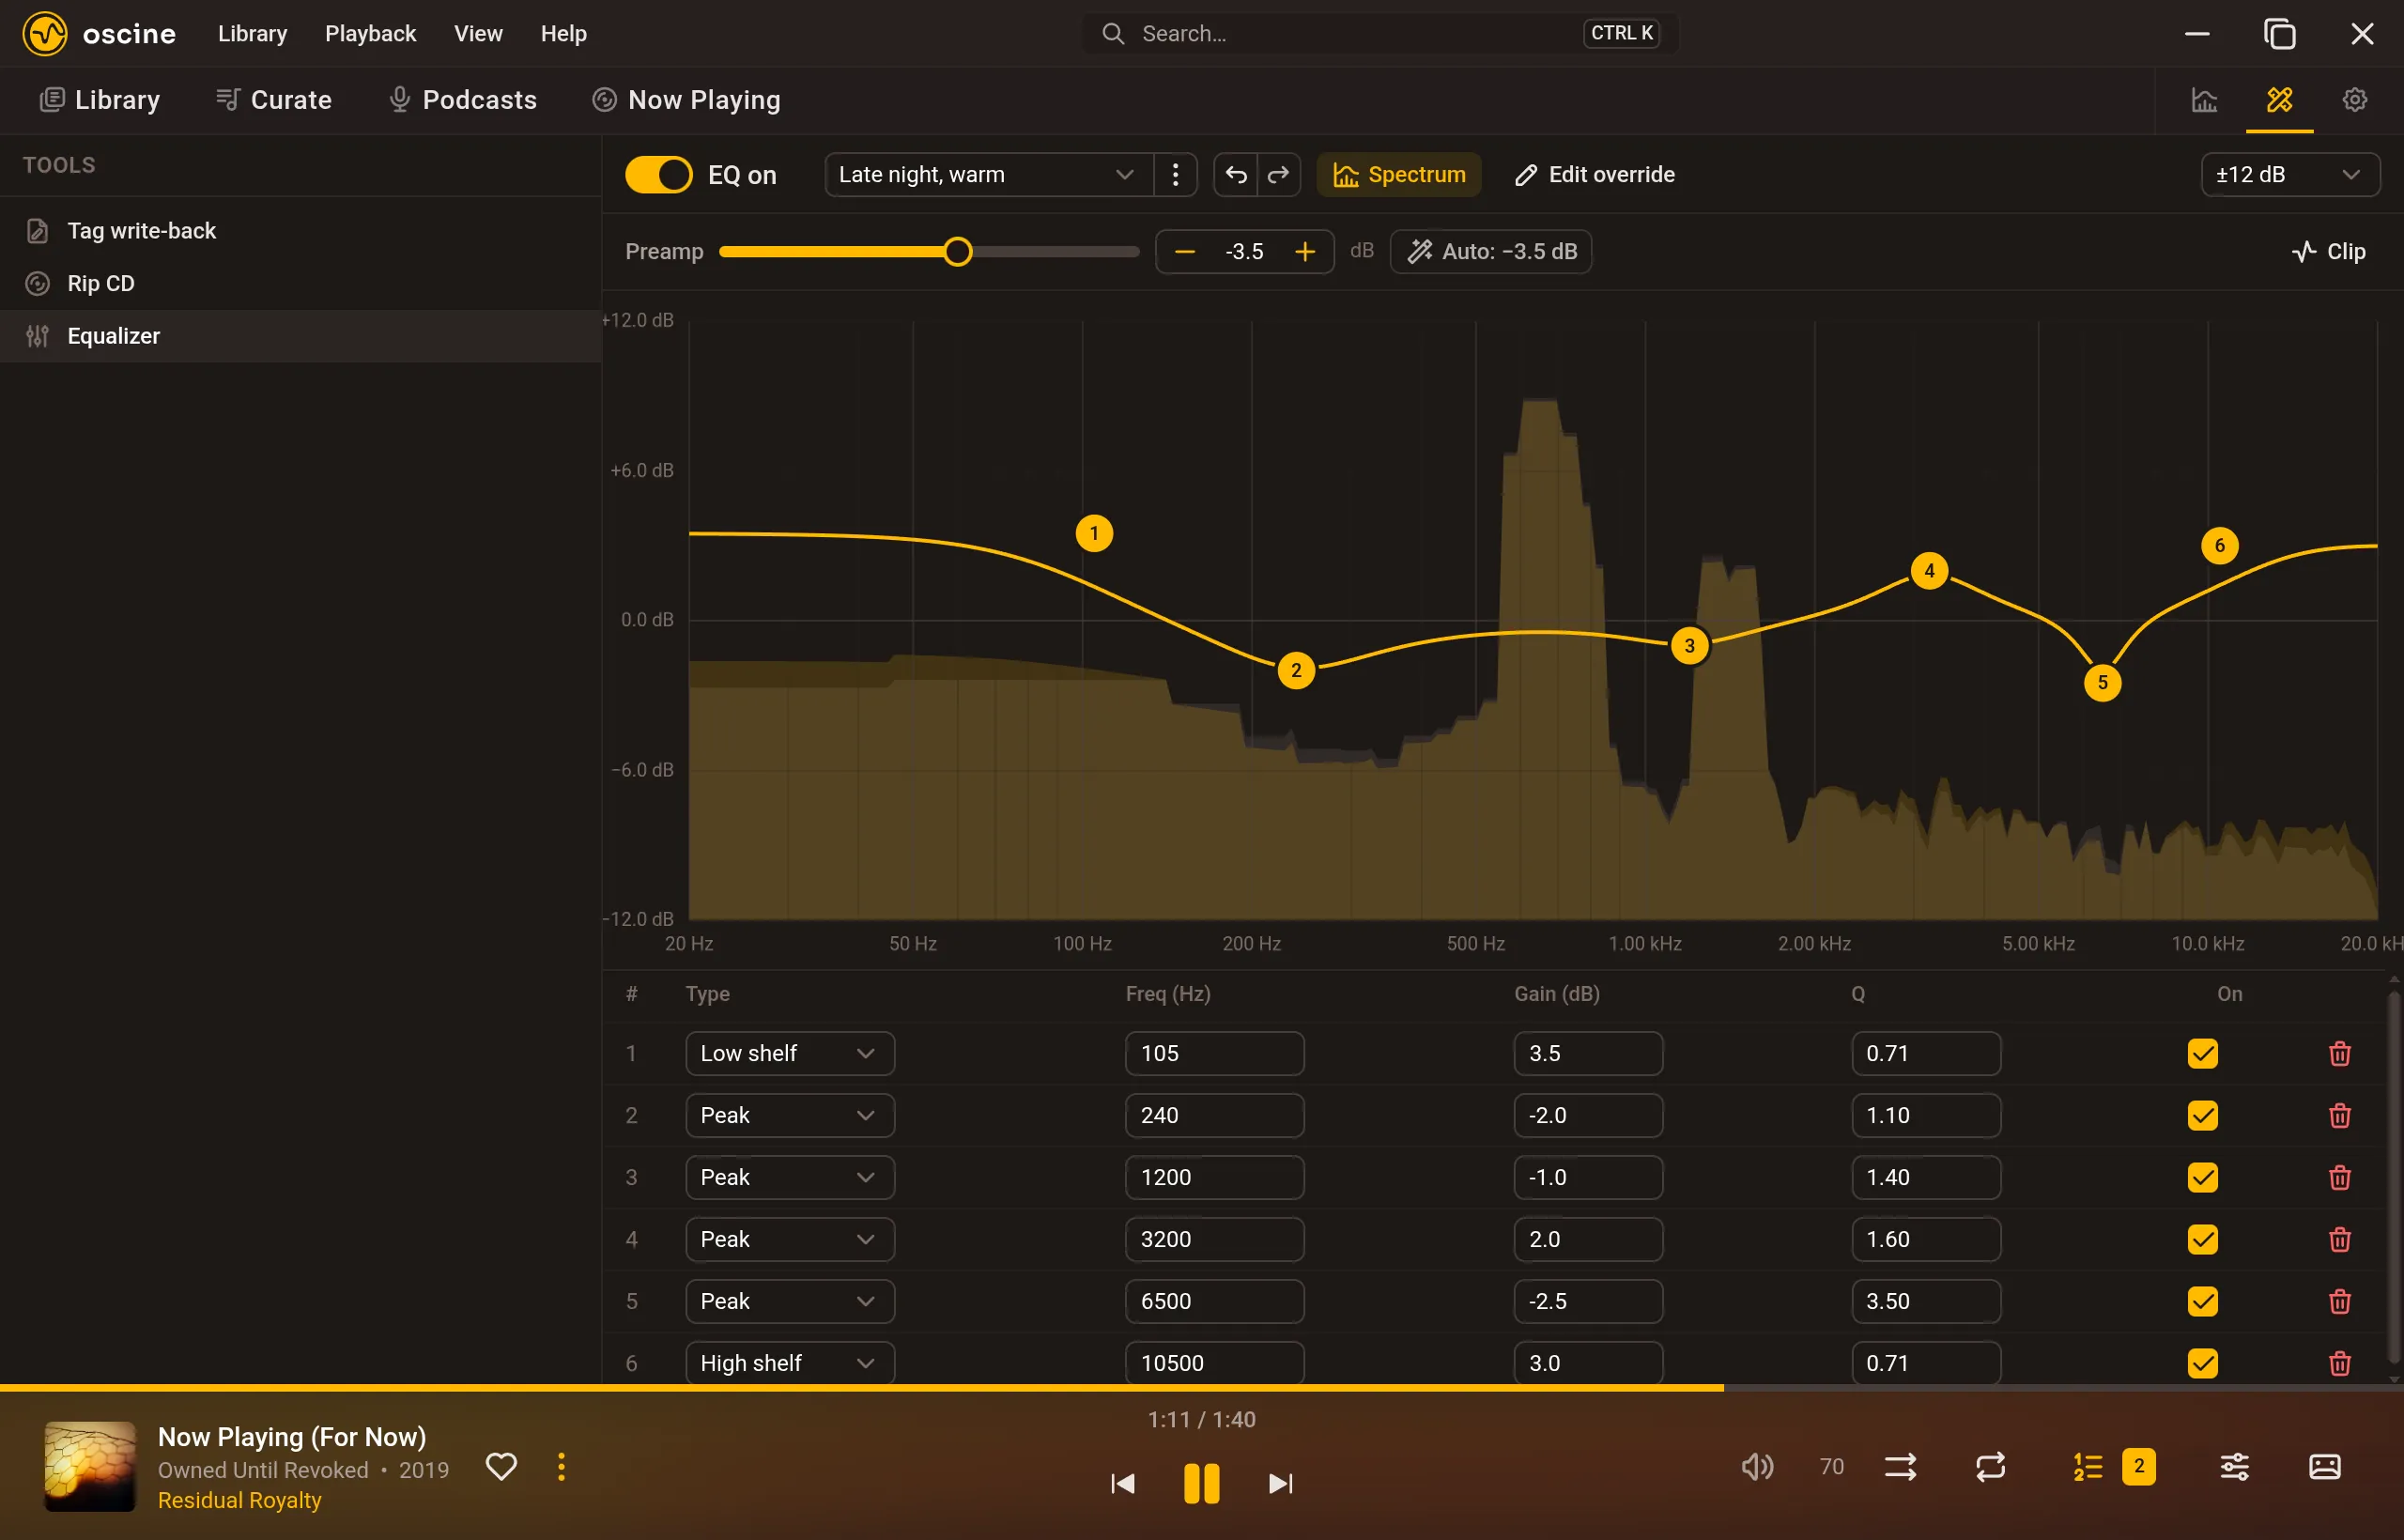The image size is (2404, 1540).
Task: Redo the EQ change
Action: 1278,175
